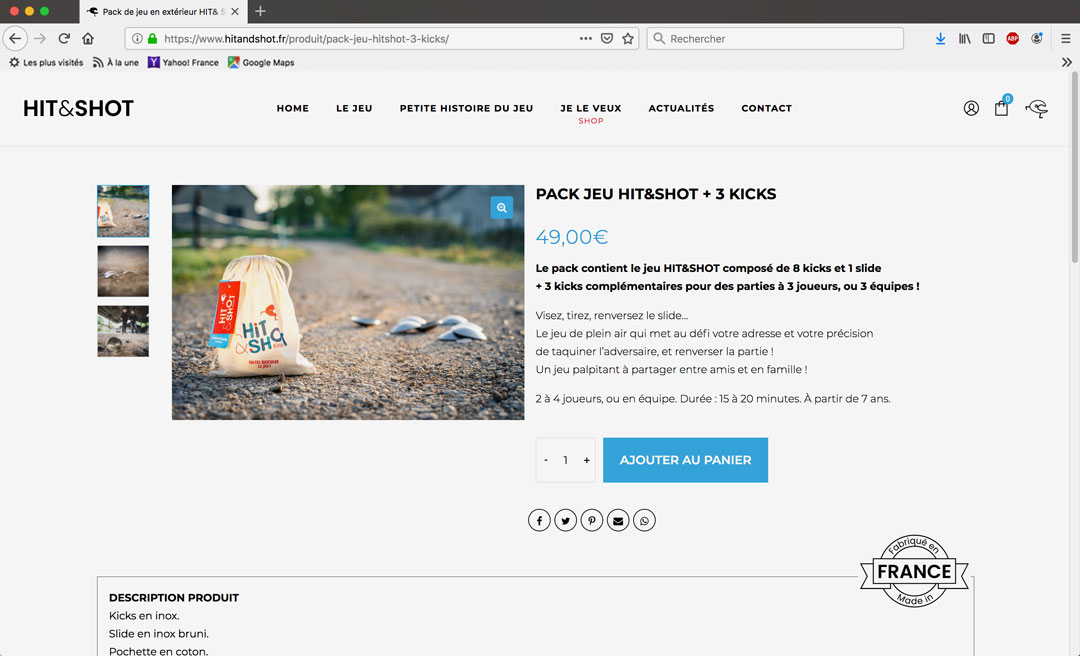
Task: Go back to the previous page
Action: [x=15, y=39]
